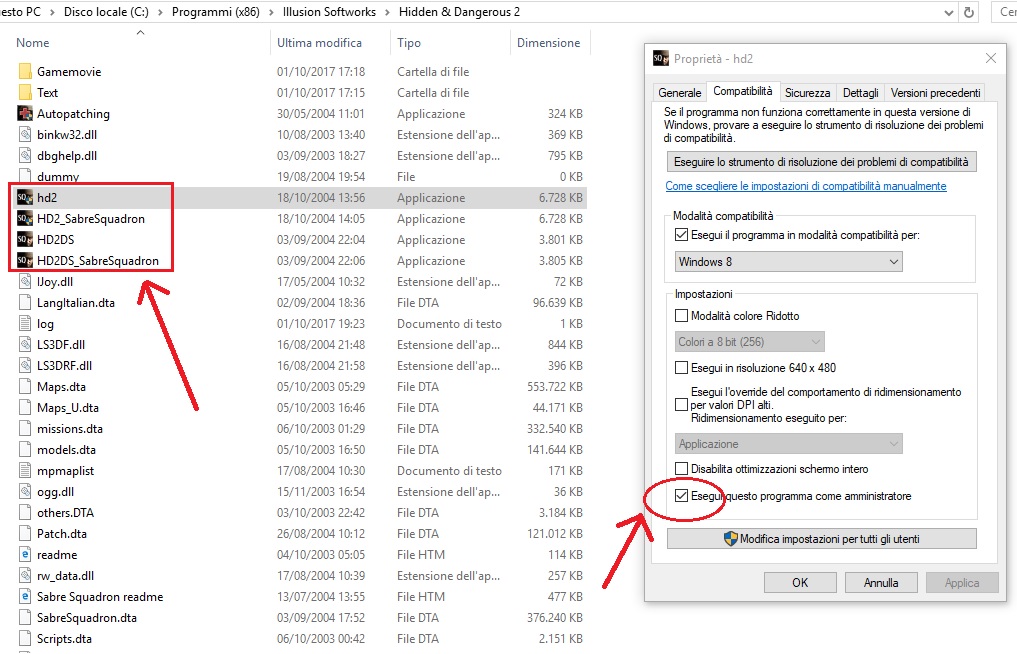Enable 'Modalità colore Ridotto' checkbox

tap(682, 316)
